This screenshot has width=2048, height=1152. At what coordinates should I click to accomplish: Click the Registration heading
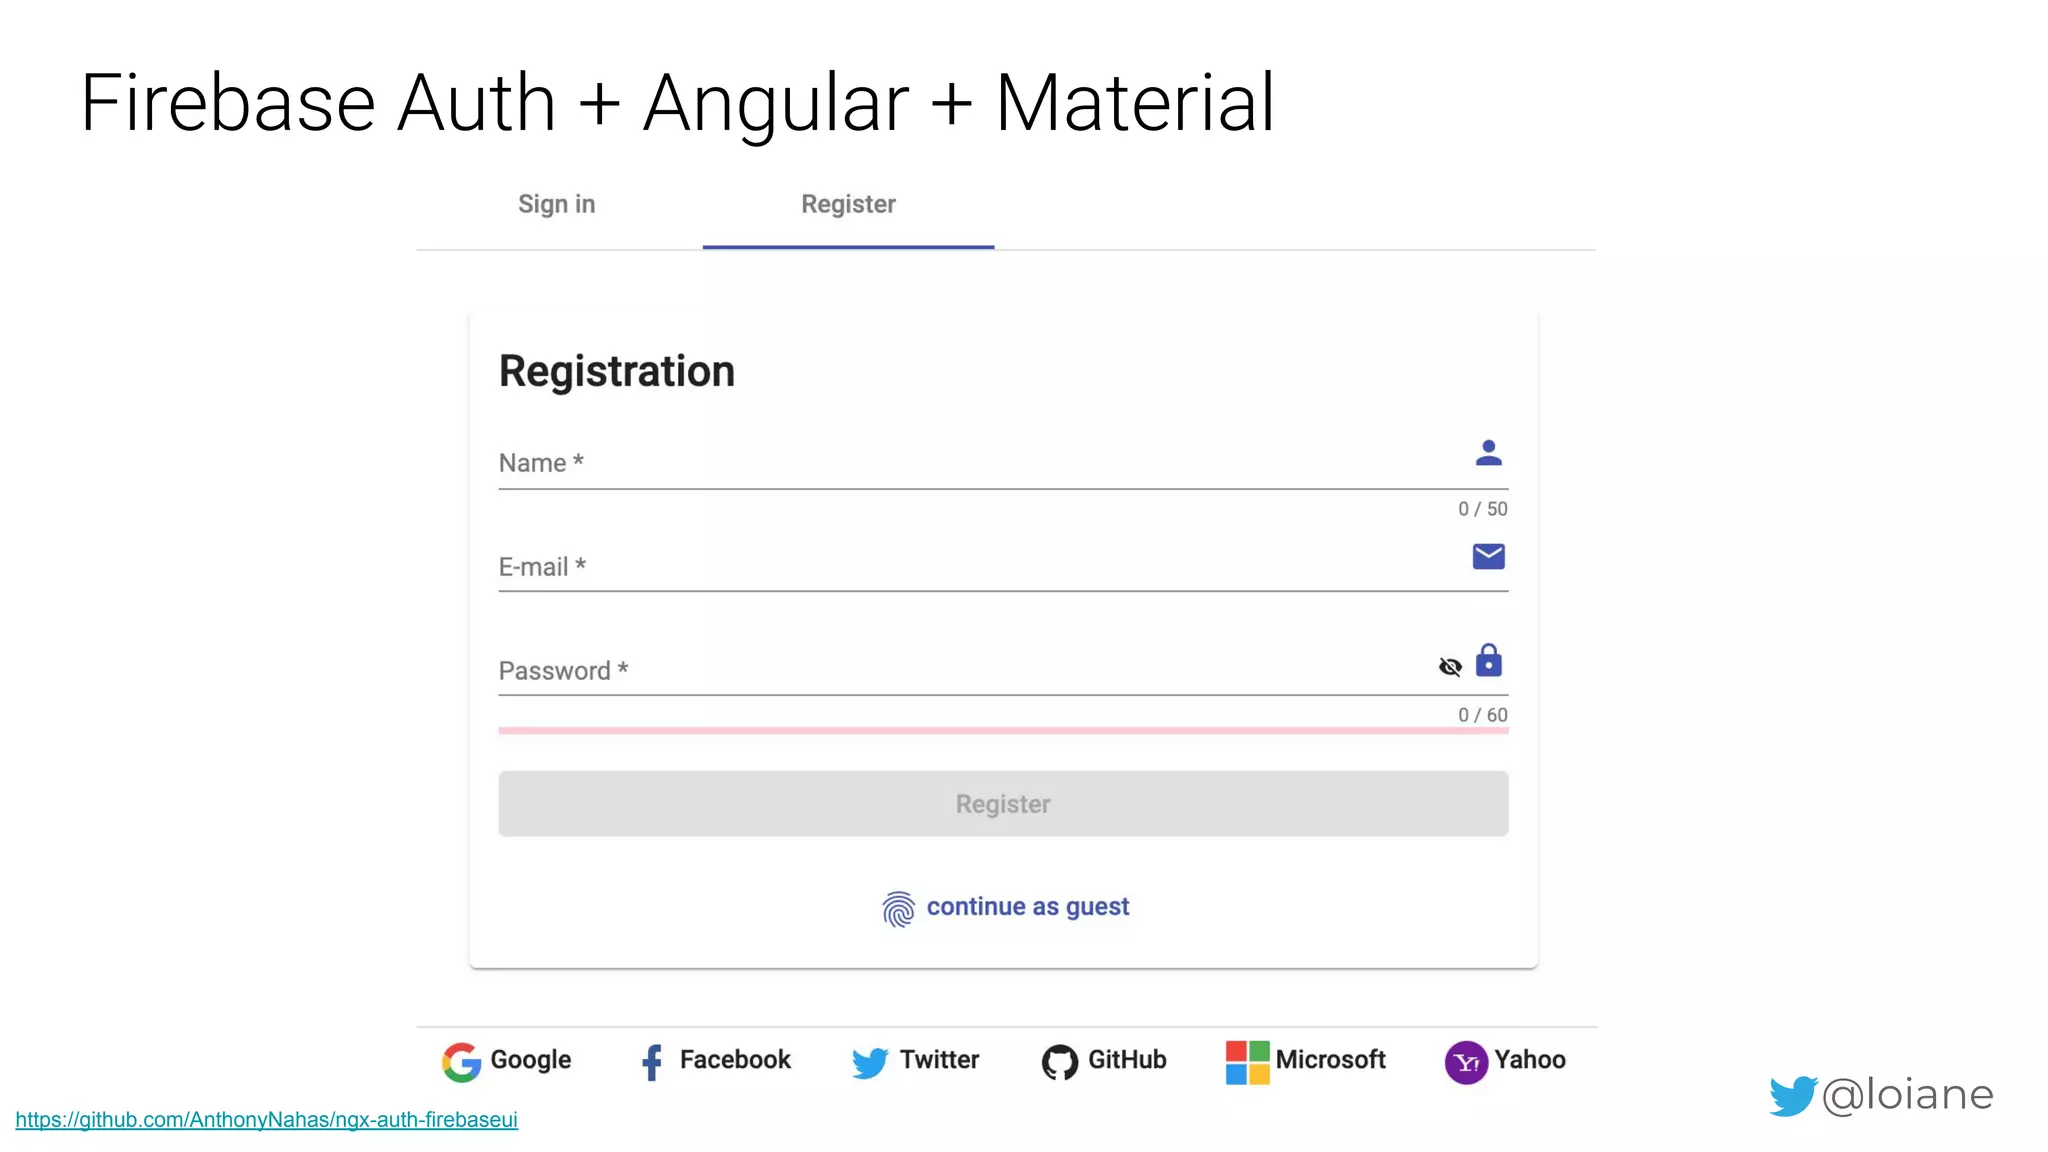pyautogui.click(x=617, y=372)
